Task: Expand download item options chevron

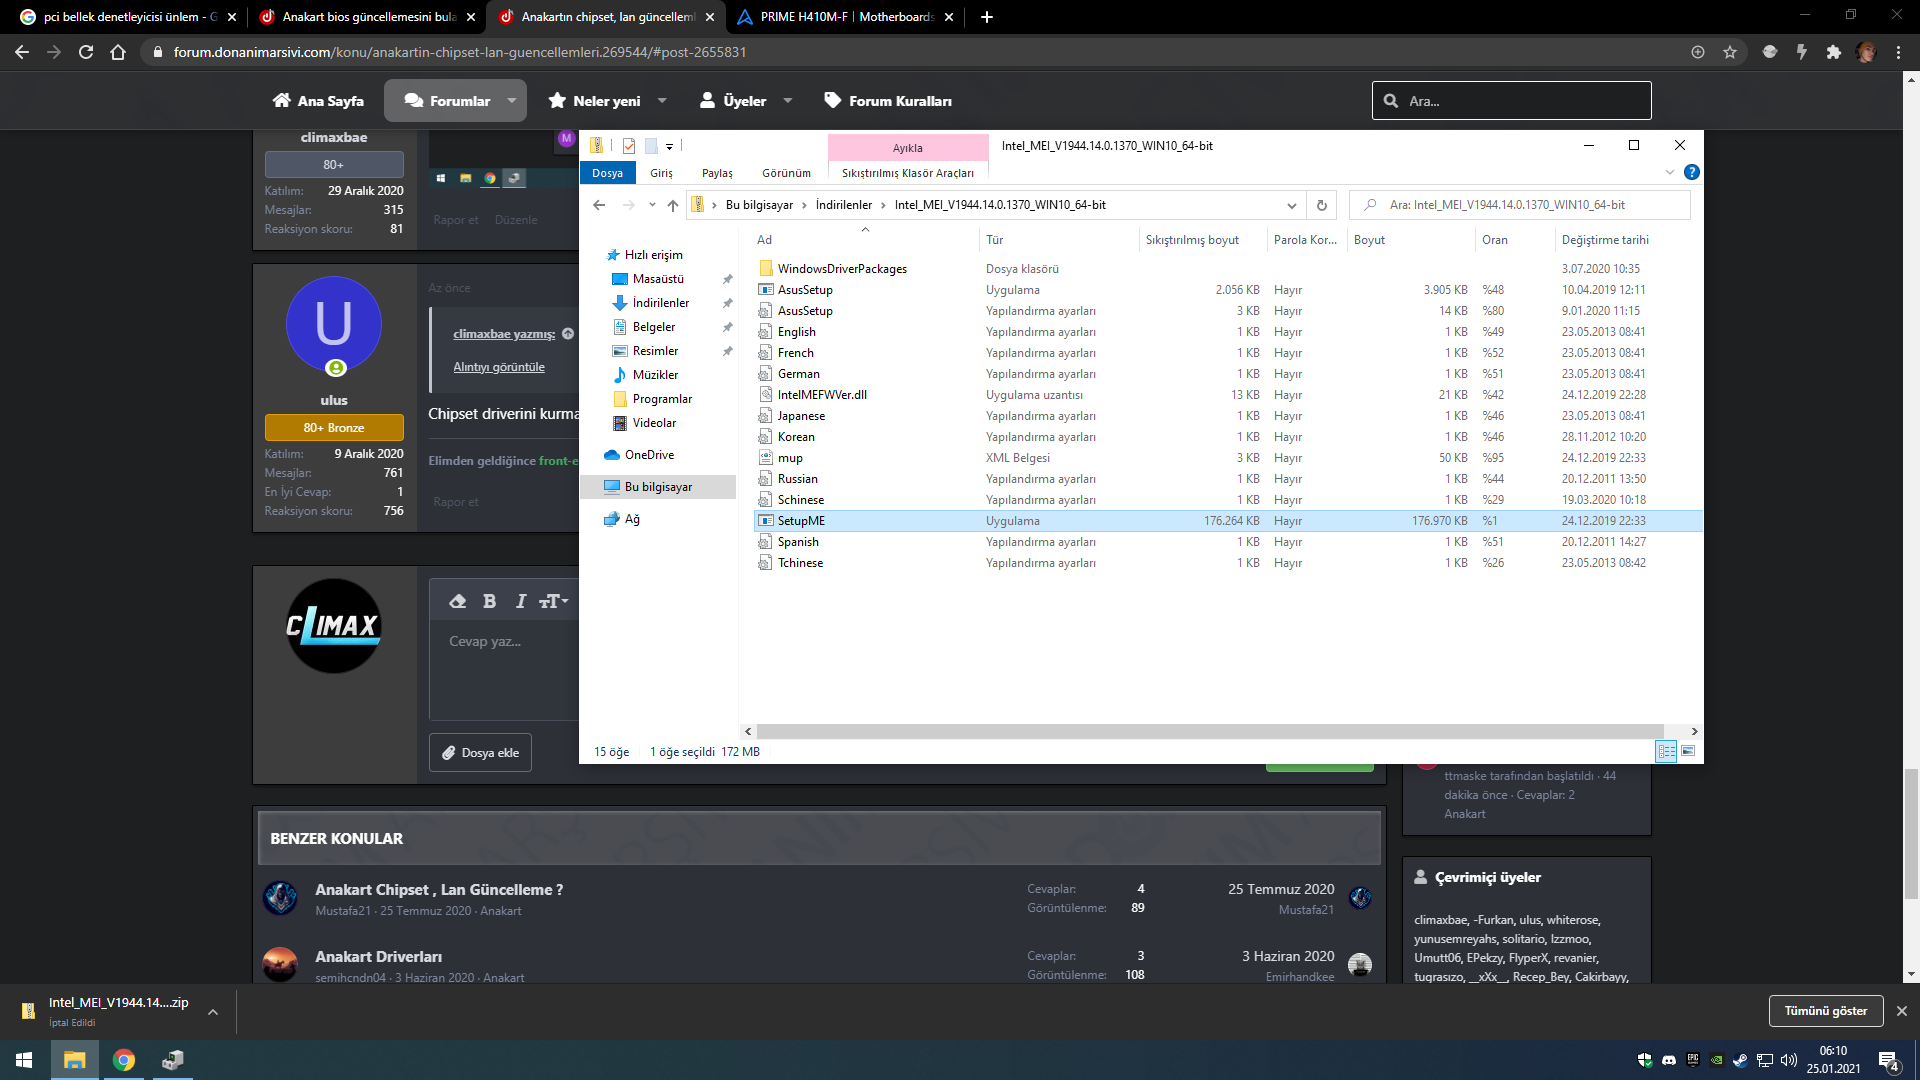Action: pyautogui.click(x=213, y=1012)
